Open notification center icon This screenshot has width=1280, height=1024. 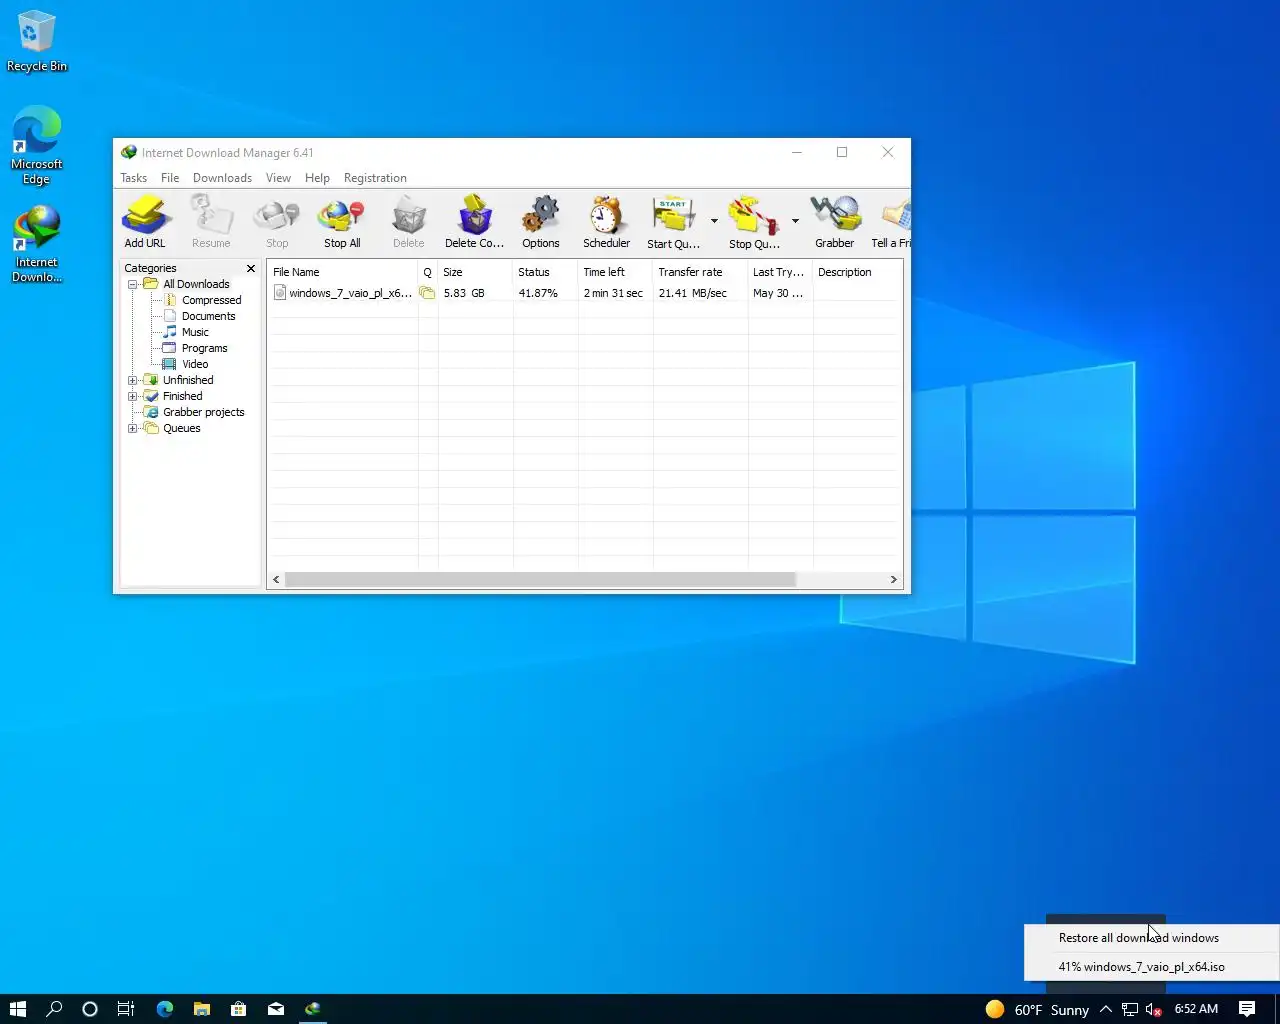point(1247,1009)
